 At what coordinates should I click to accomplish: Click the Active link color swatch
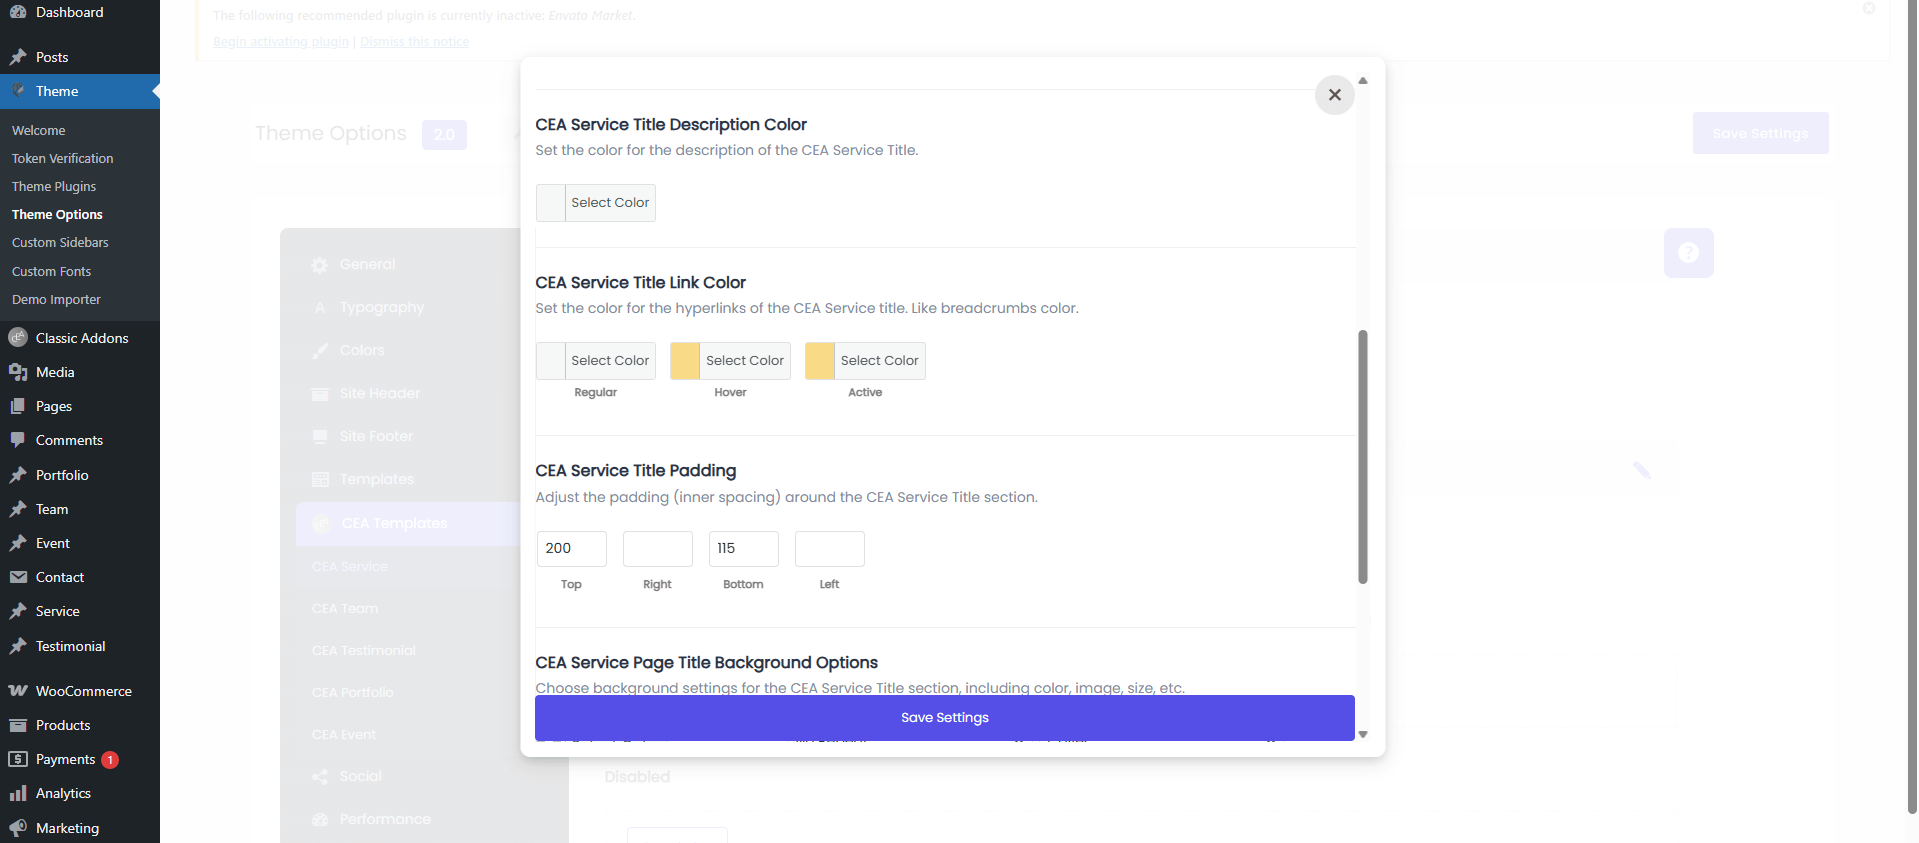coord(820,361)
